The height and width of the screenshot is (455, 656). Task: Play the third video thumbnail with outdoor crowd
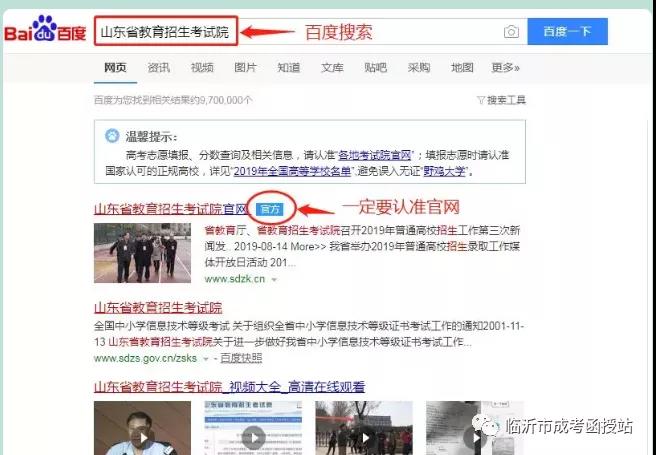364,428
